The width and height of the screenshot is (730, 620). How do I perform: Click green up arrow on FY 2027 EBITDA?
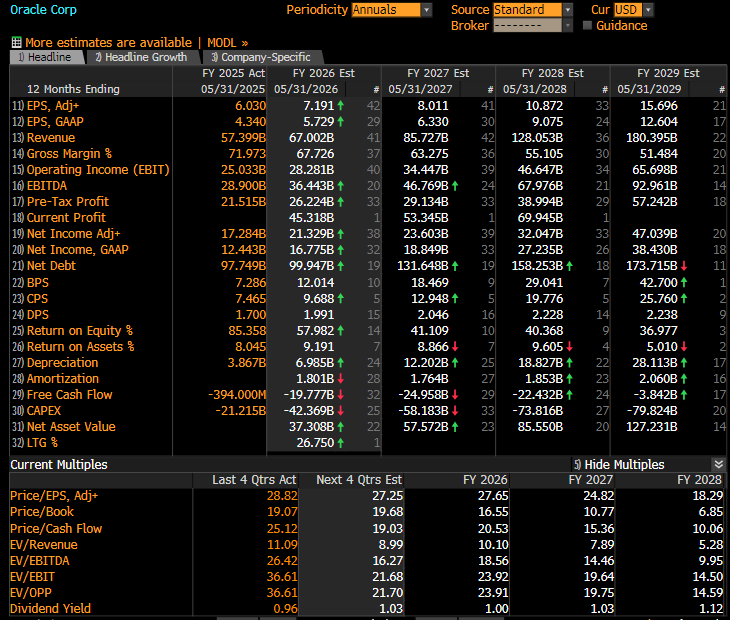456,185
